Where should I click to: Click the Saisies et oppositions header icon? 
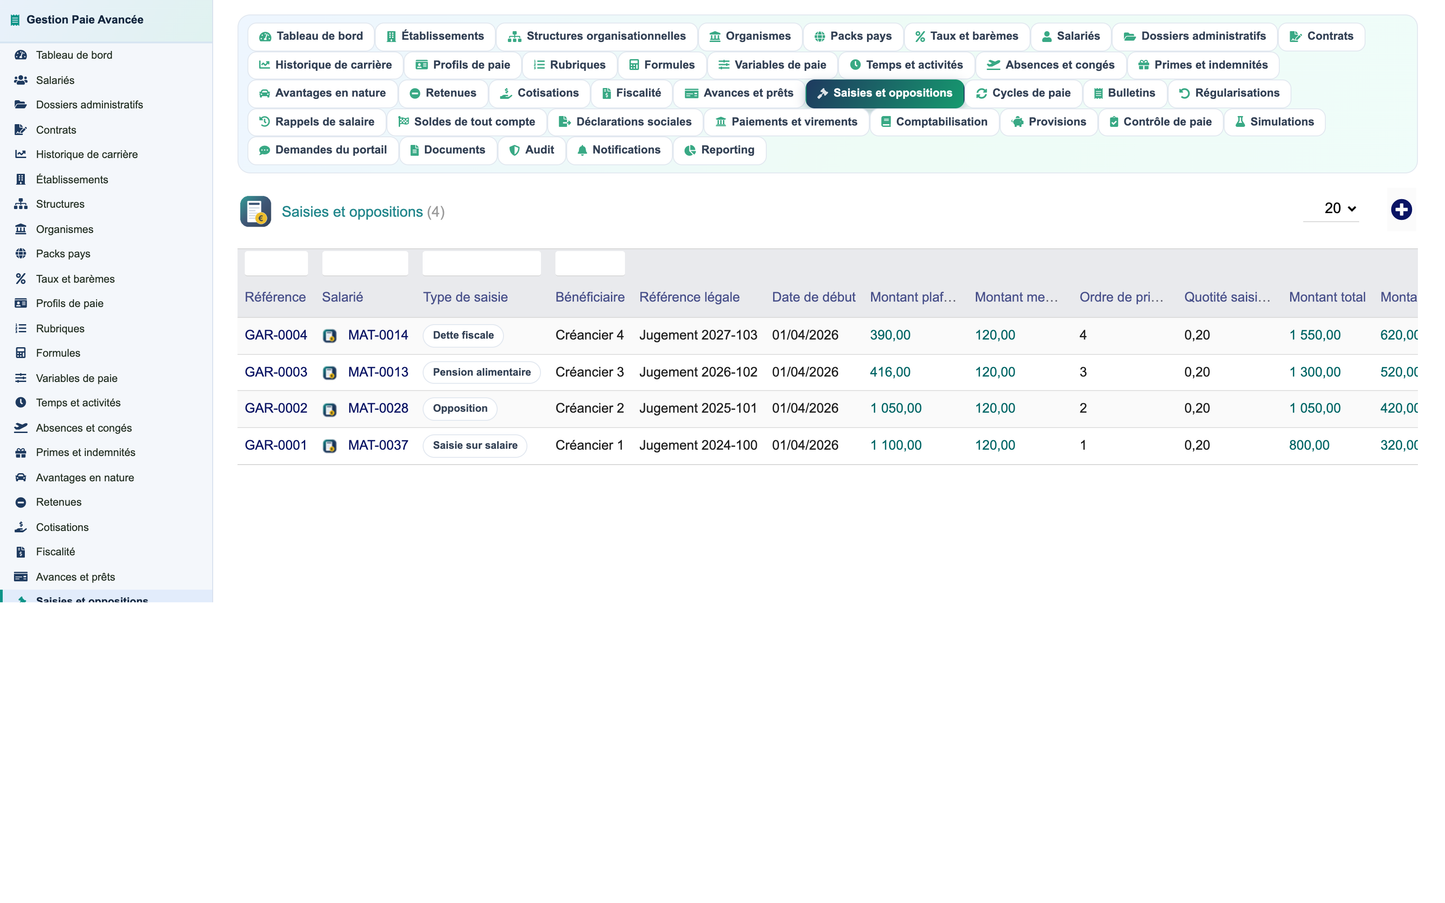pos(256,211)
